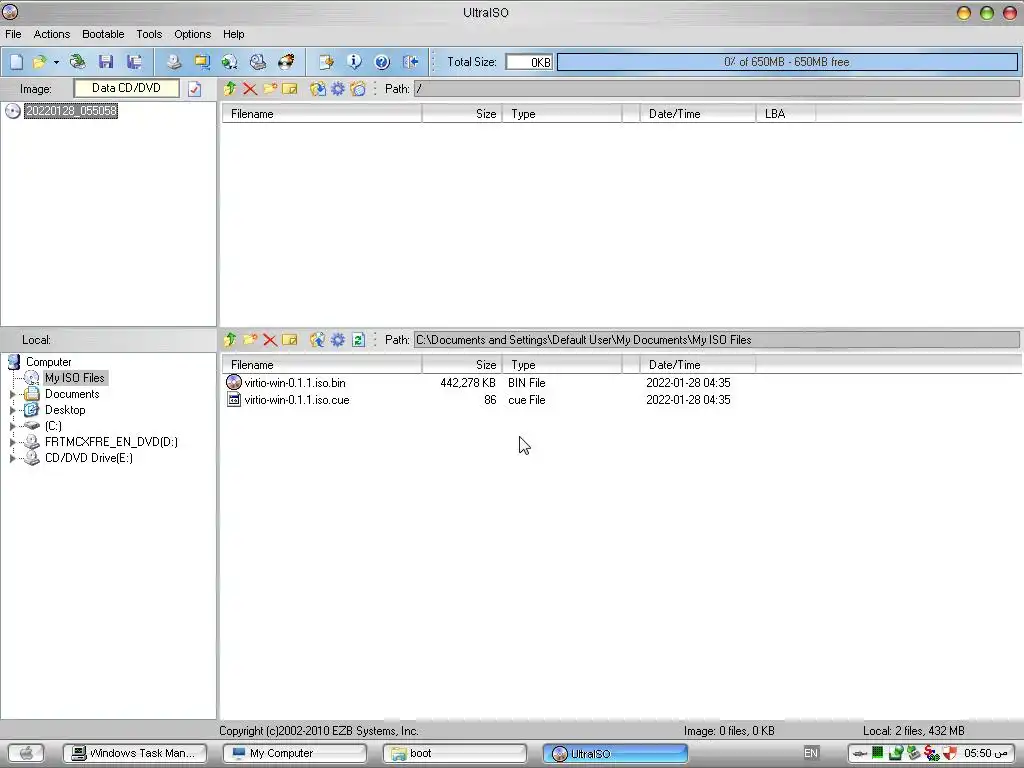Switch to Windows Task Manager in taskbar

click(x=135, y=753)
